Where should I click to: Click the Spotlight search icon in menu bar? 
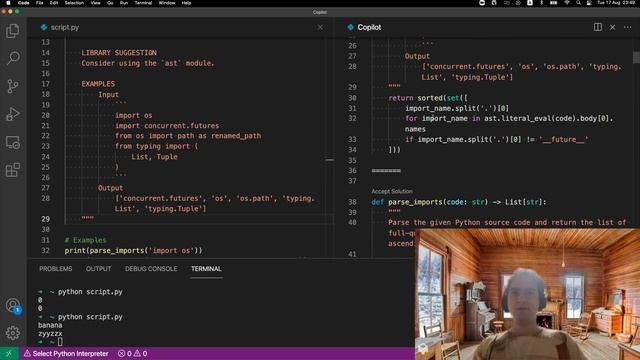pos(578,3)
